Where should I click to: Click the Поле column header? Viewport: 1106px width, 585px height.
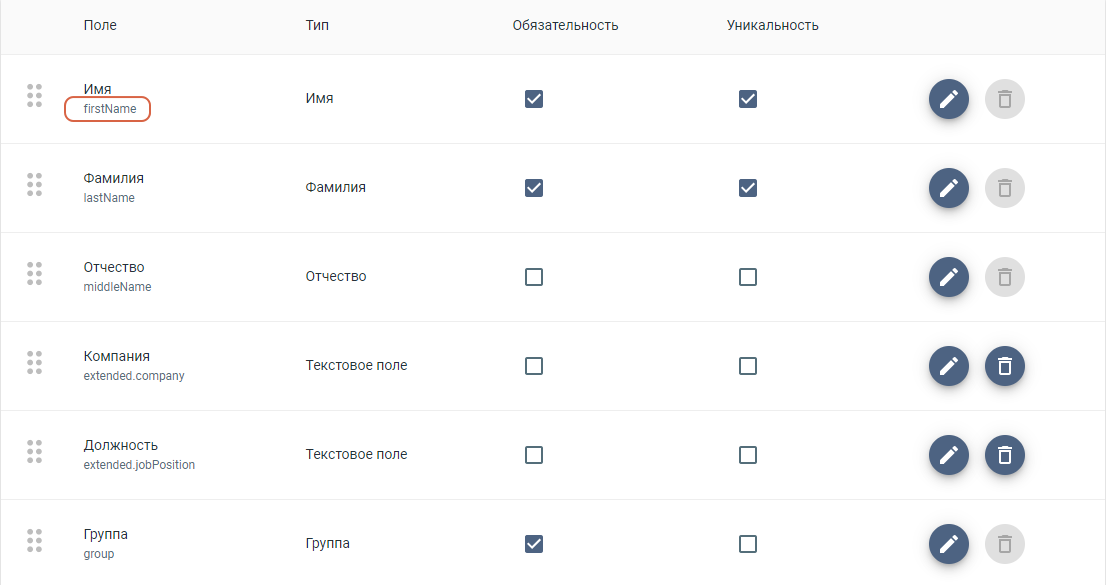[x=100, y=25]
